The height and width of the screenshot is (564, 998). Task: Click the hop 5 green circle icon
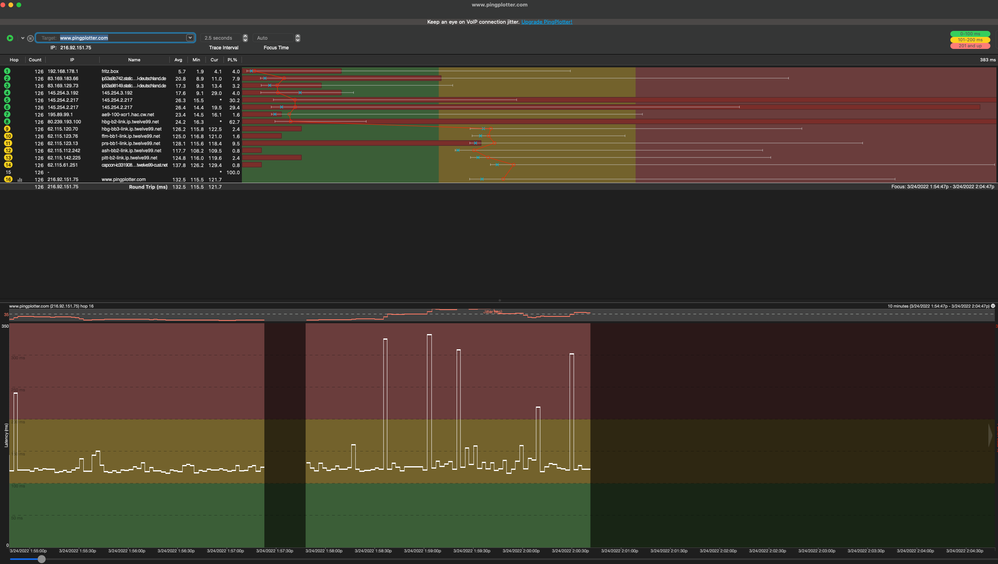click(8, 100)
